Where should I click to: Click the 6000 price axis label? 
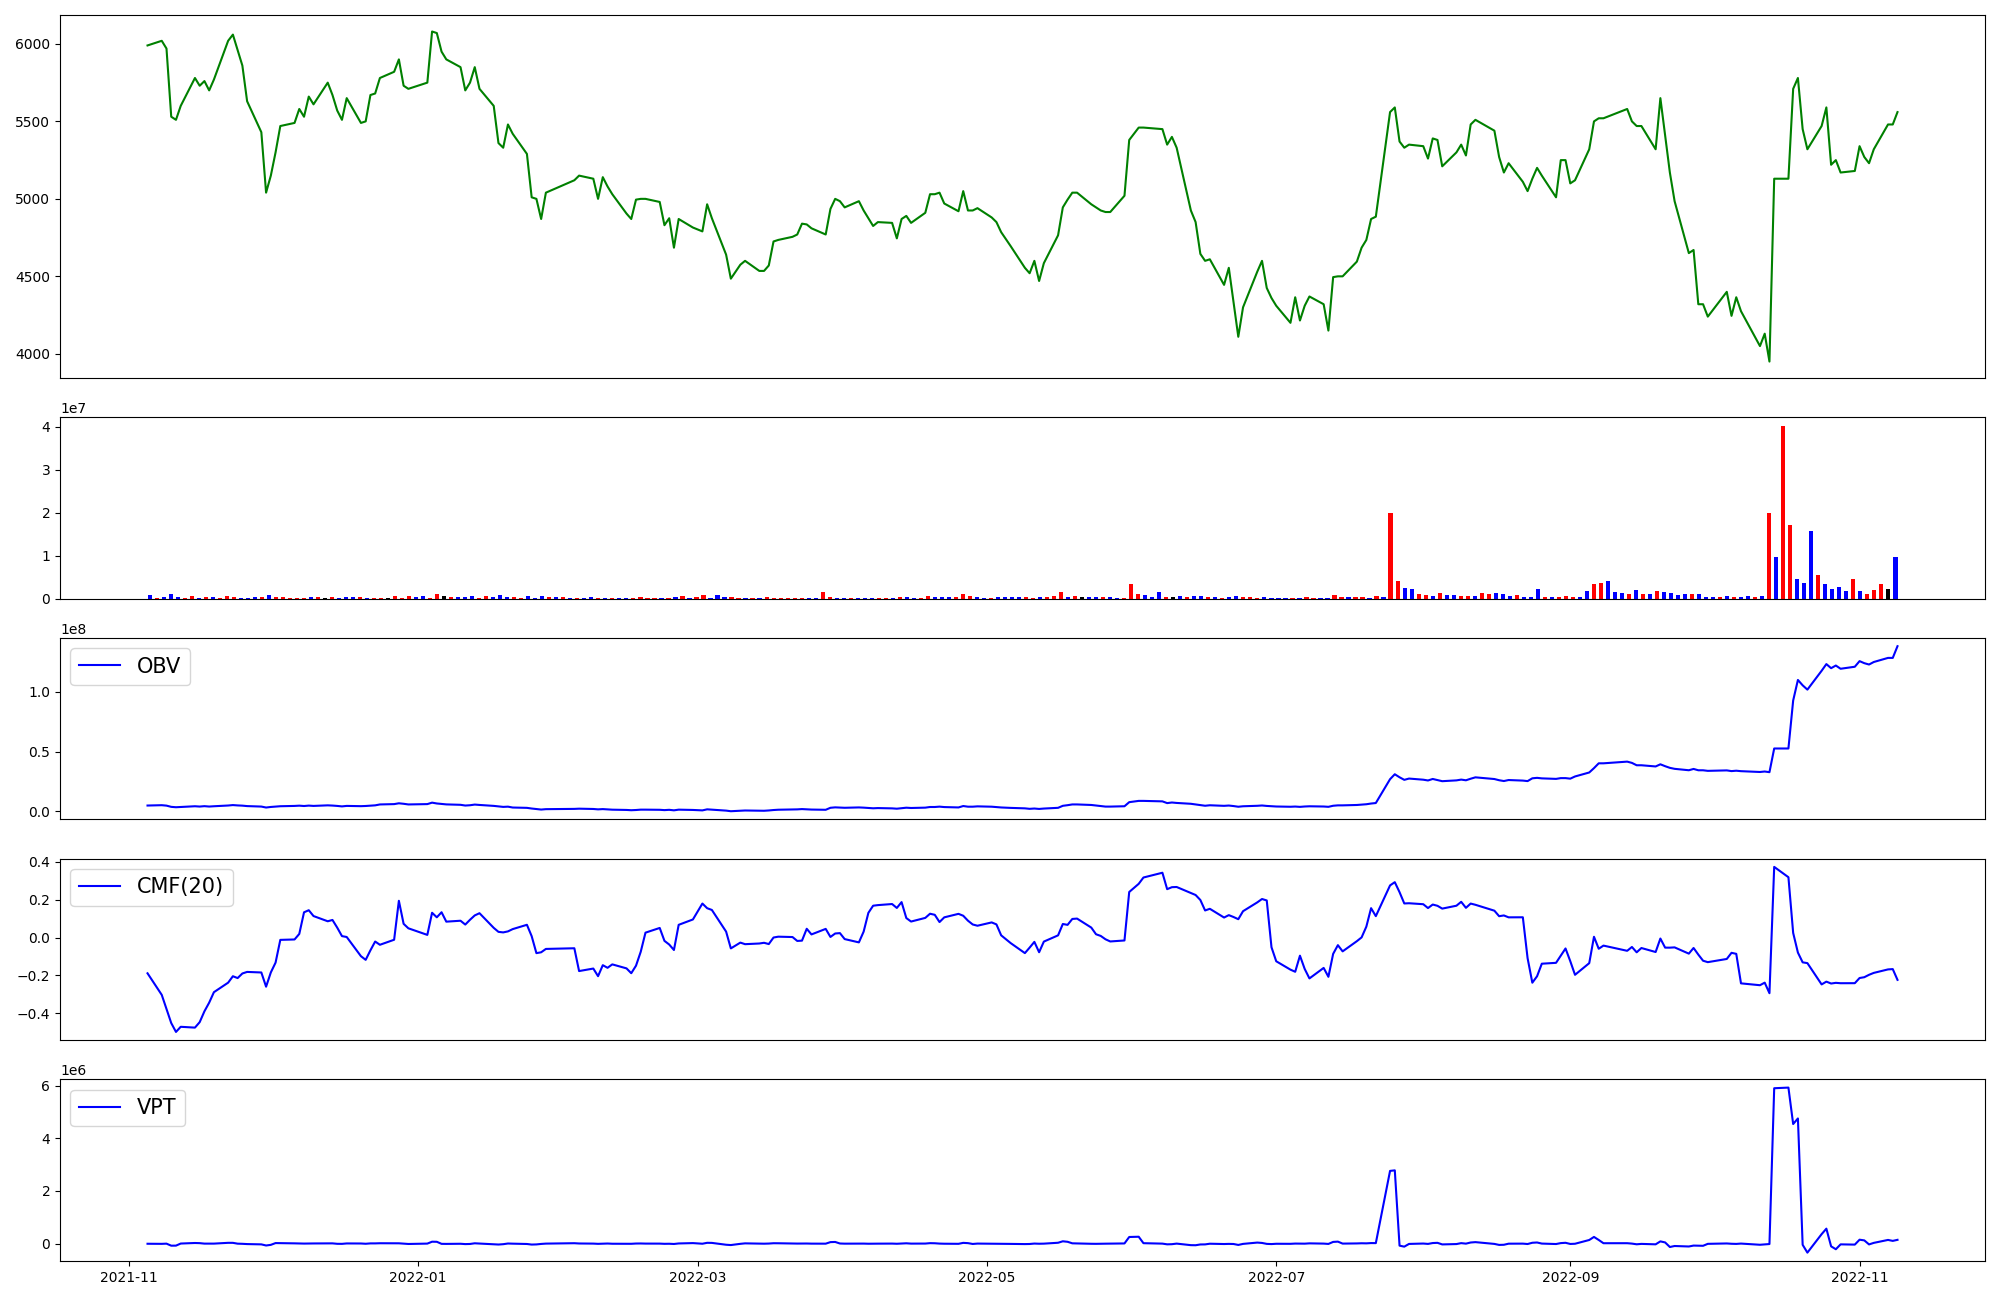click(33, 45)
